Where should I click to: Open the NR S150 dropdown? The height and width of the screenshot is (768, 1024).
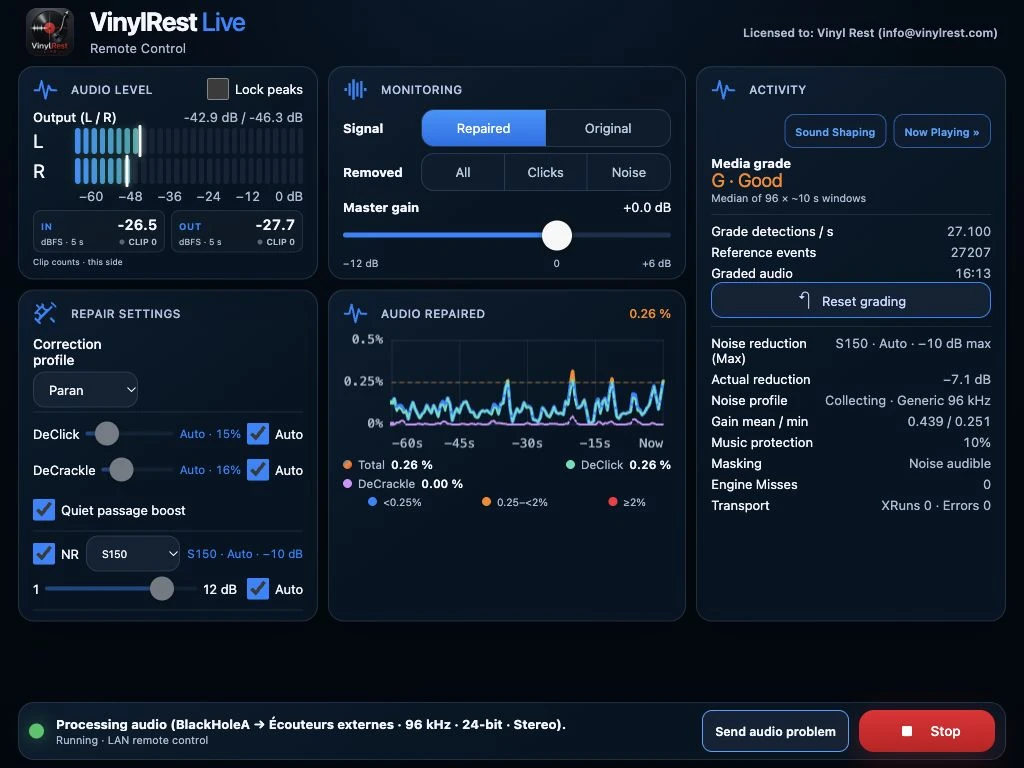pos(133,554)
